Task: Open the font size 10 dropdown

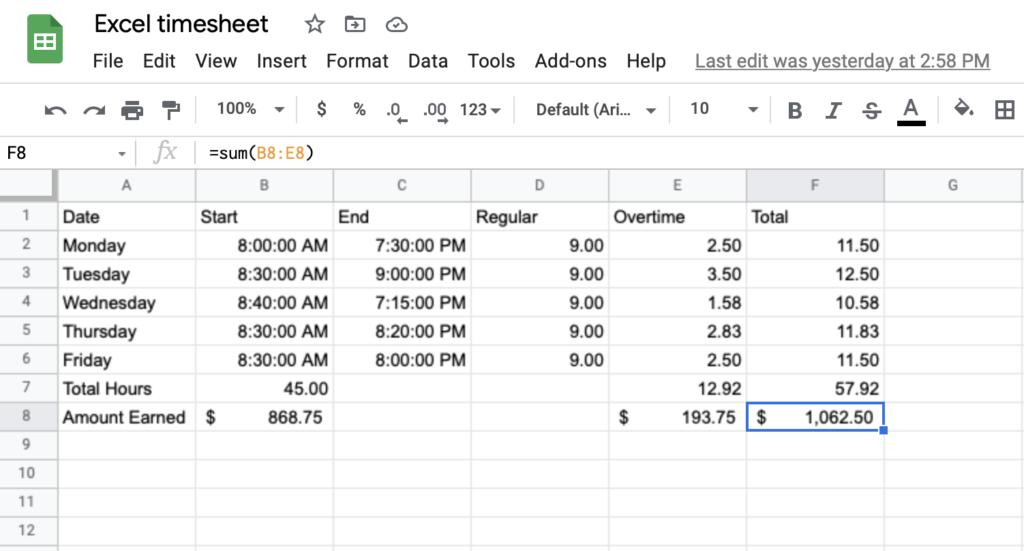Action: [x=724, y=110]
